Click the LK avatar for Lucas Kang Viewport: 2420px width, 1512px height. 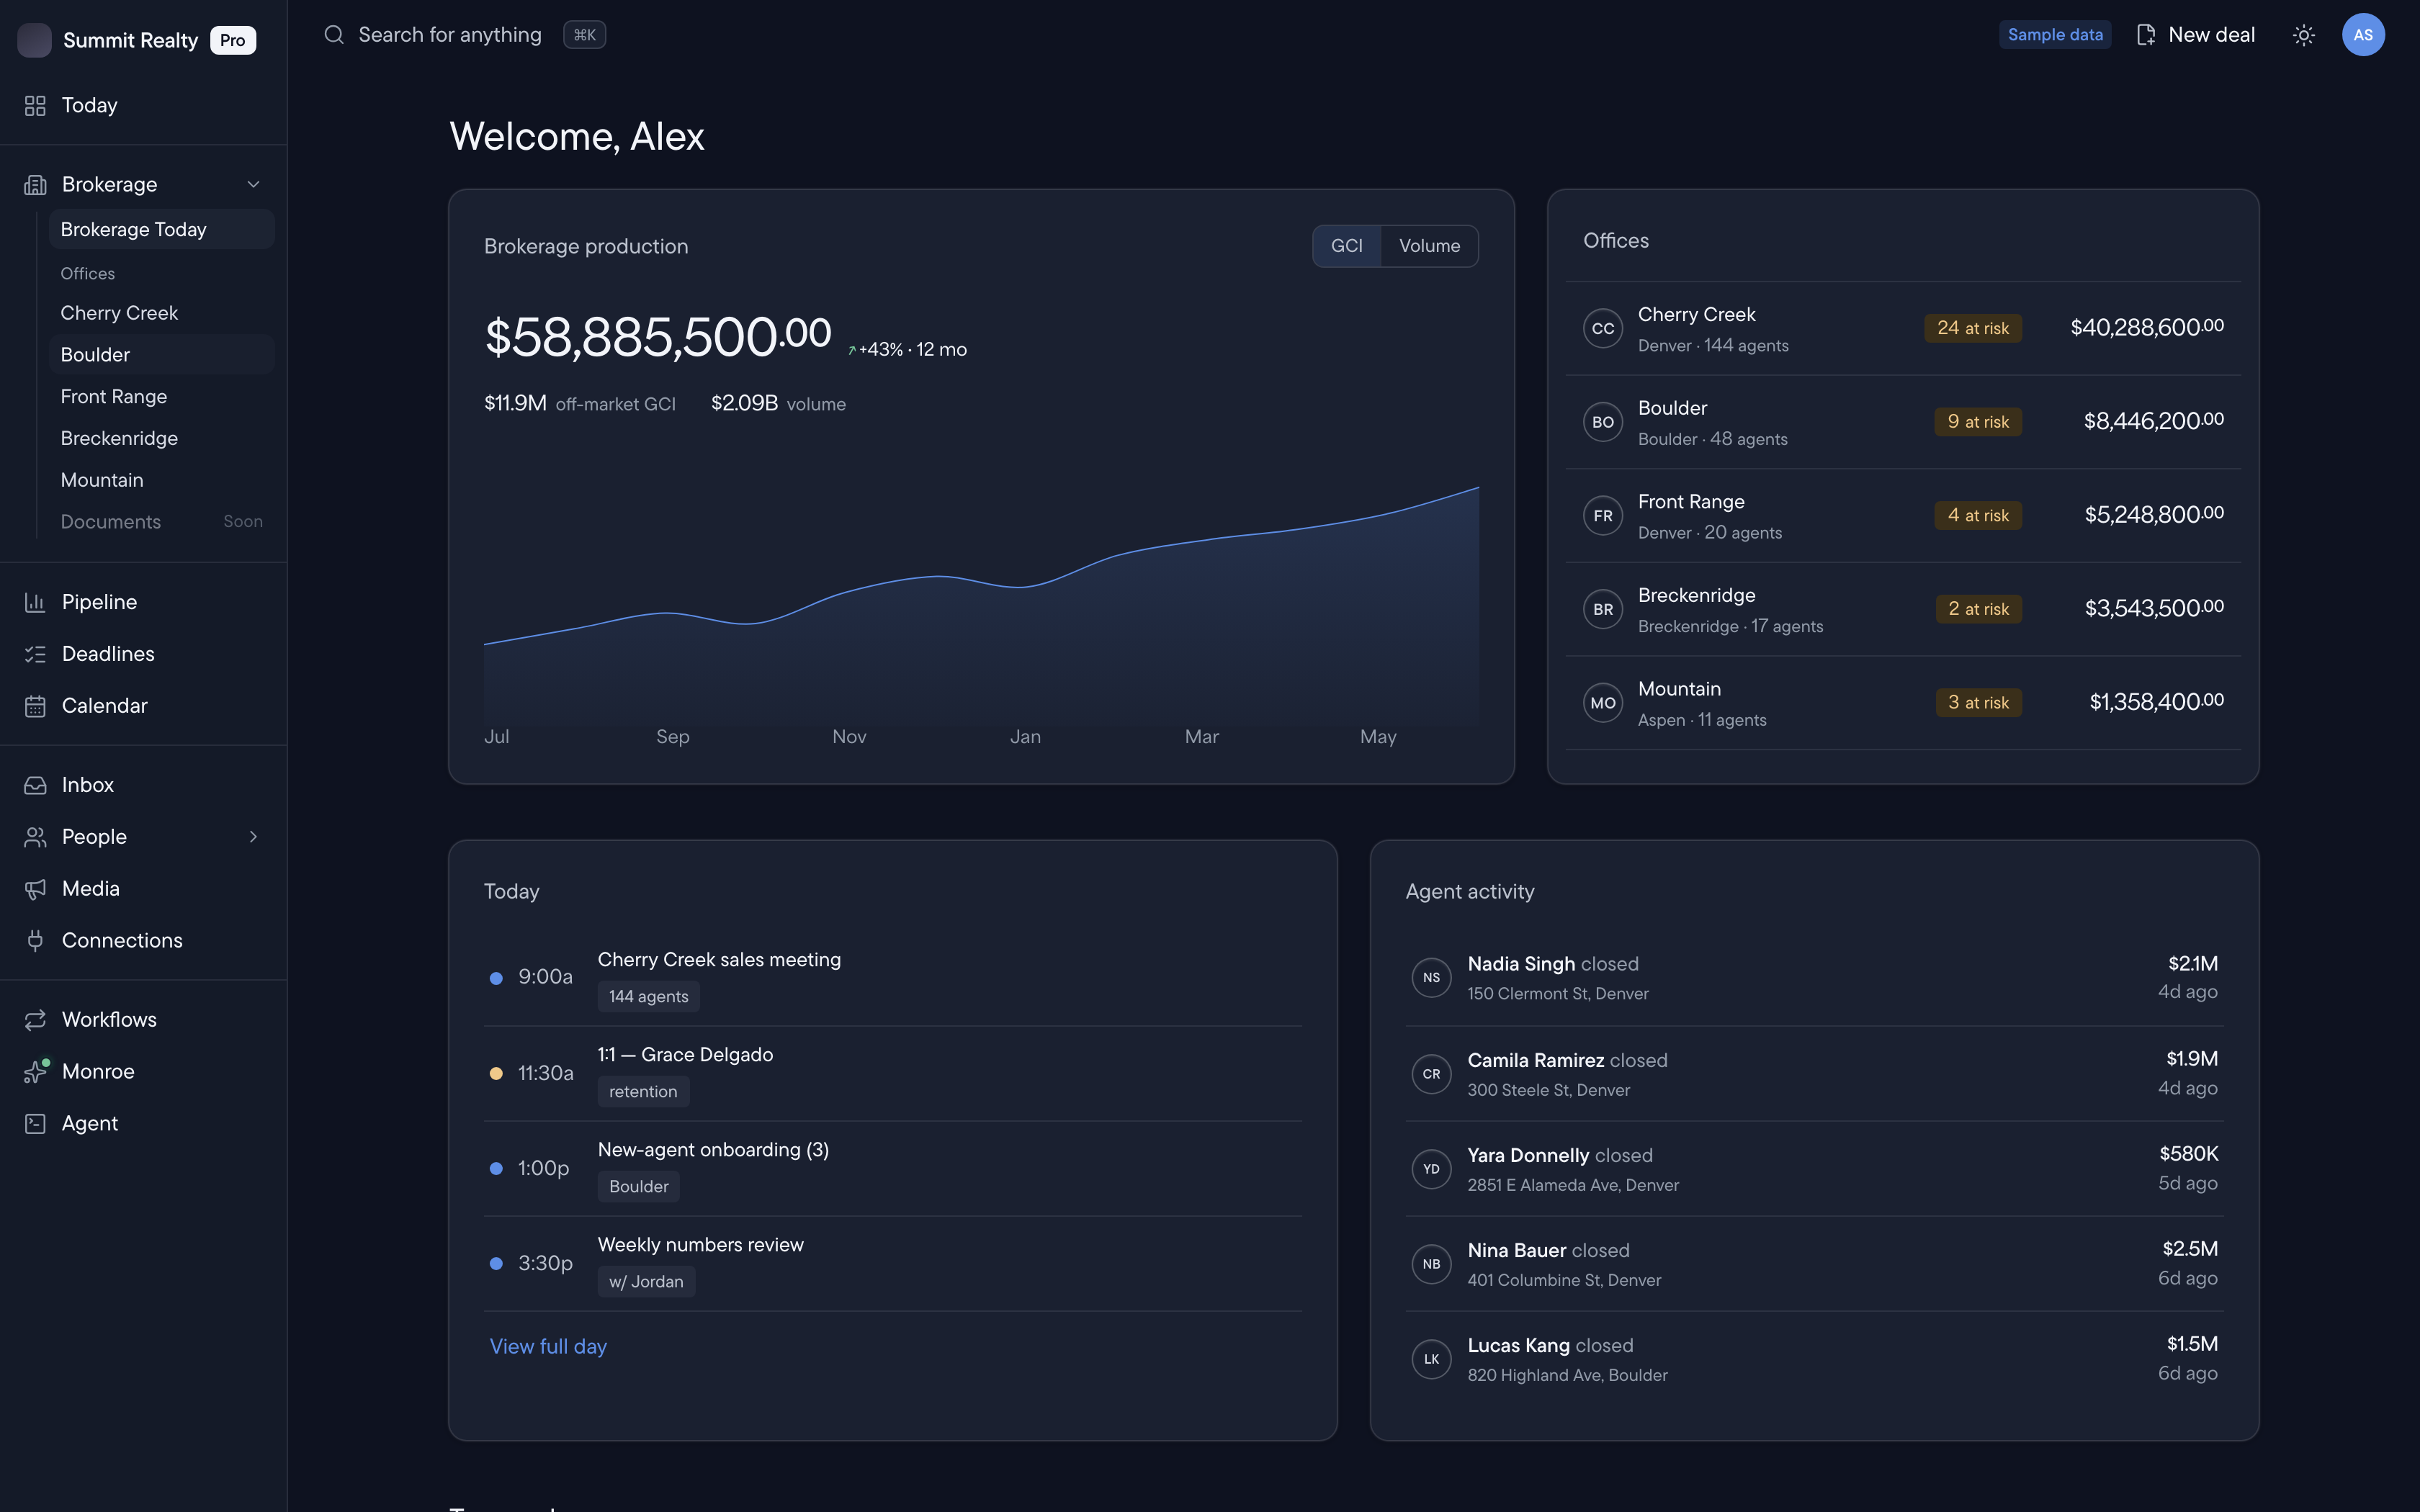(x=1431, y=1359)
